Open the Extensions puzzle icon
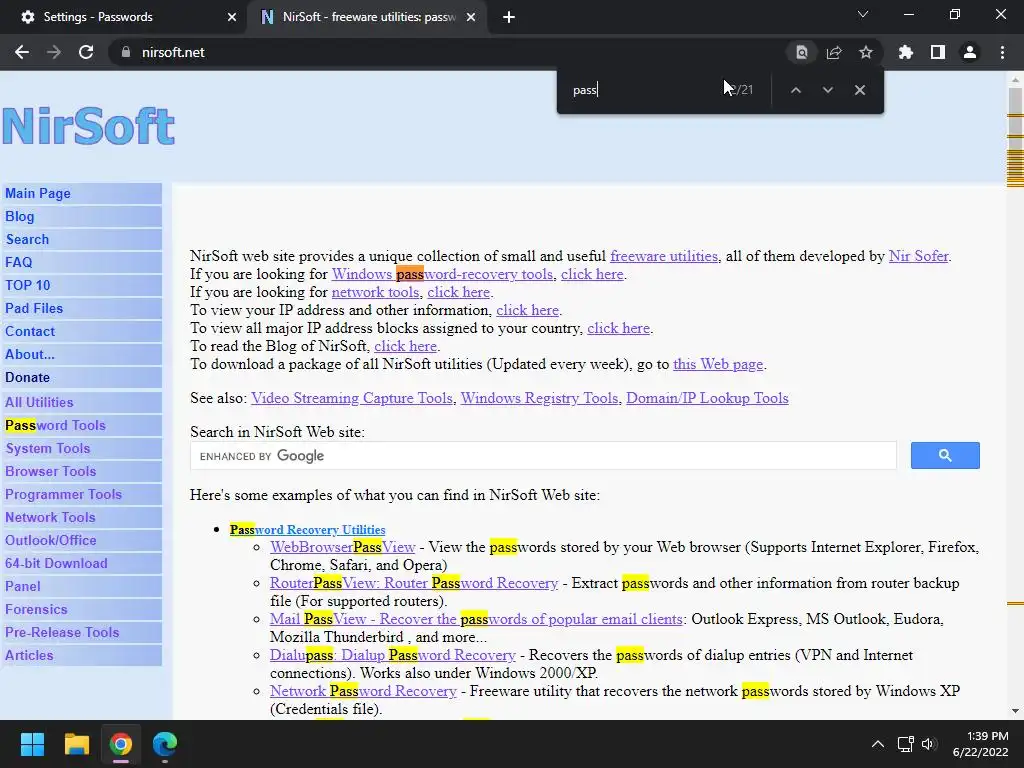 906,52
